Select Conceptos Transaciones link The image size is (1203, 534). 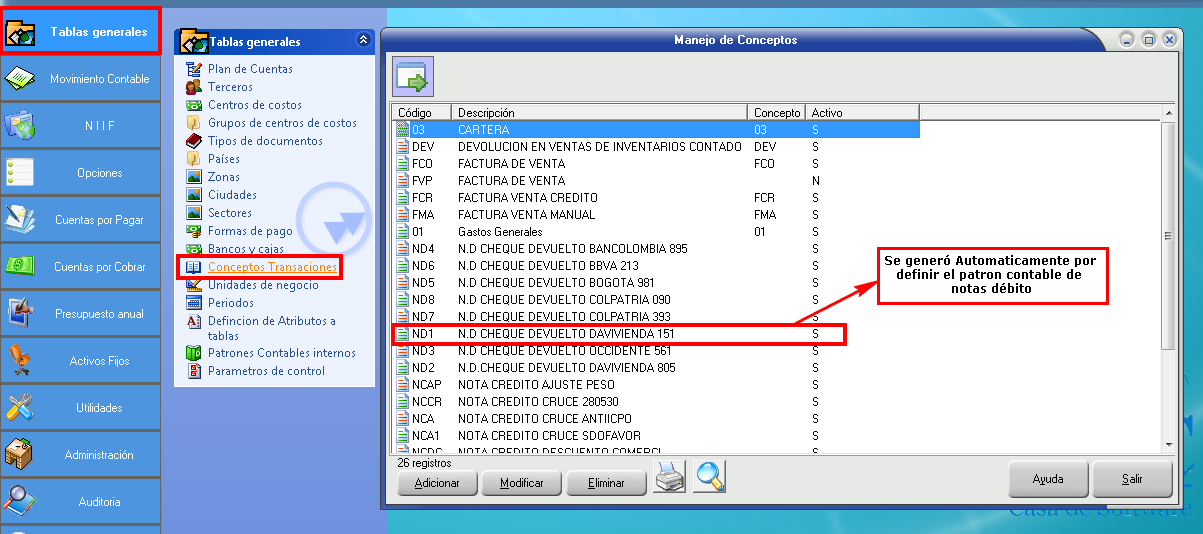[x=272, y=267]
